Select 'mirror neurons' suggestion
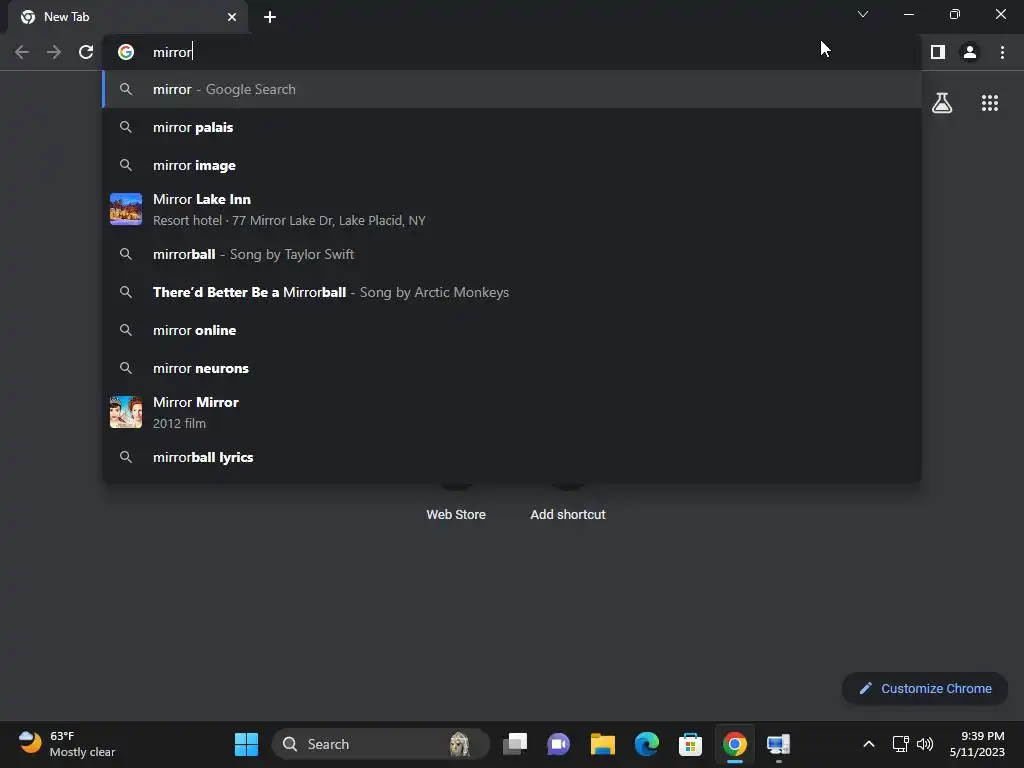Viewport: 1024px width, 768px height. tap(512, 368)
